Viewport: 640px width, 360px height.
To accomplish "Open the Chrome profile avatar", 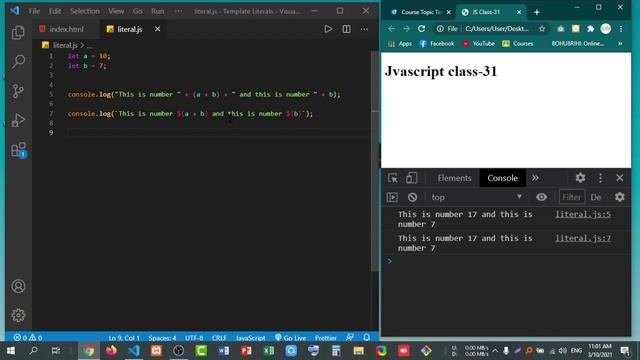I will [x=606, y=29].
